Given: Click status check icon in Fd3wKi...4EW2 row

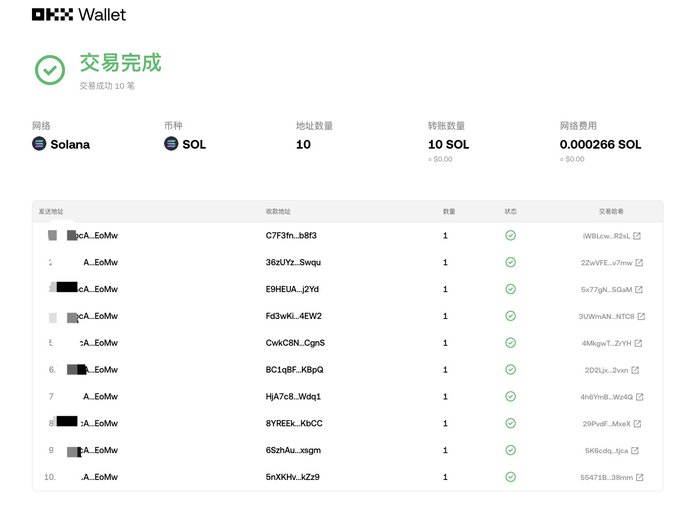Looking at the screenshot, I should 510,316.
